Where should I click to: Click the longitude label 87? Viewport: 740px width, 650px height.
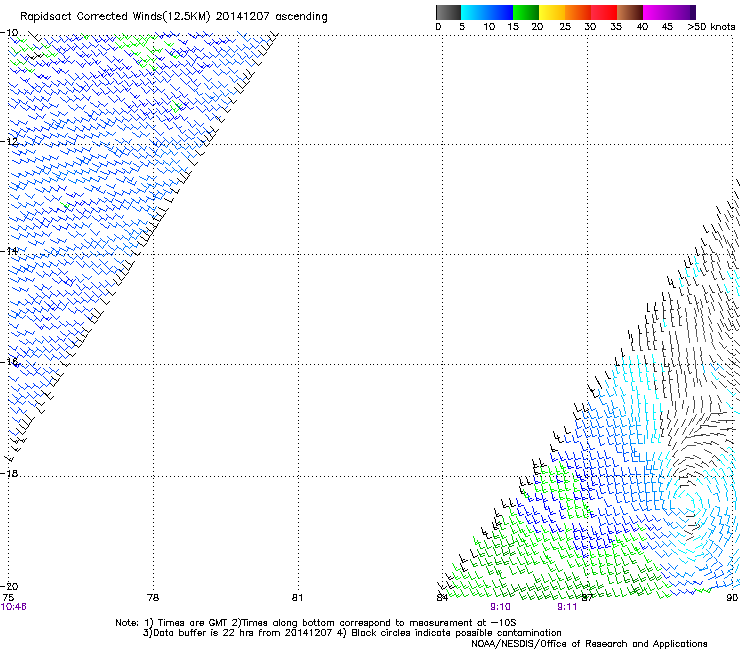[x=587, y=598]
